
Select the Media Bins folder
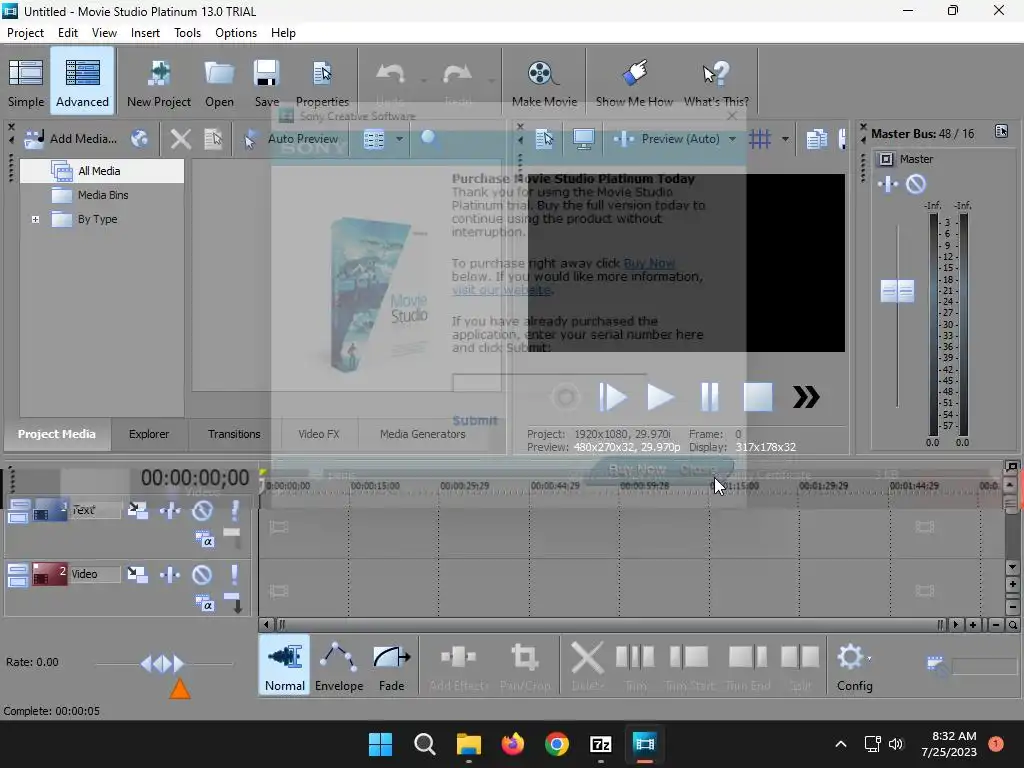click(103, 195)
